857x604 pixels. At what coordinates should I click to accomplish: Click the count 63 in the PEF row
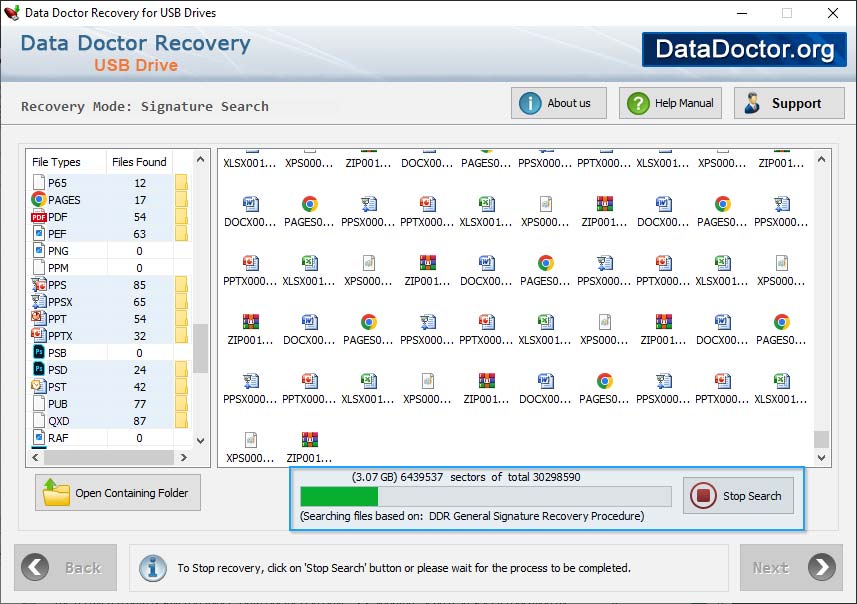pos(140,234)
